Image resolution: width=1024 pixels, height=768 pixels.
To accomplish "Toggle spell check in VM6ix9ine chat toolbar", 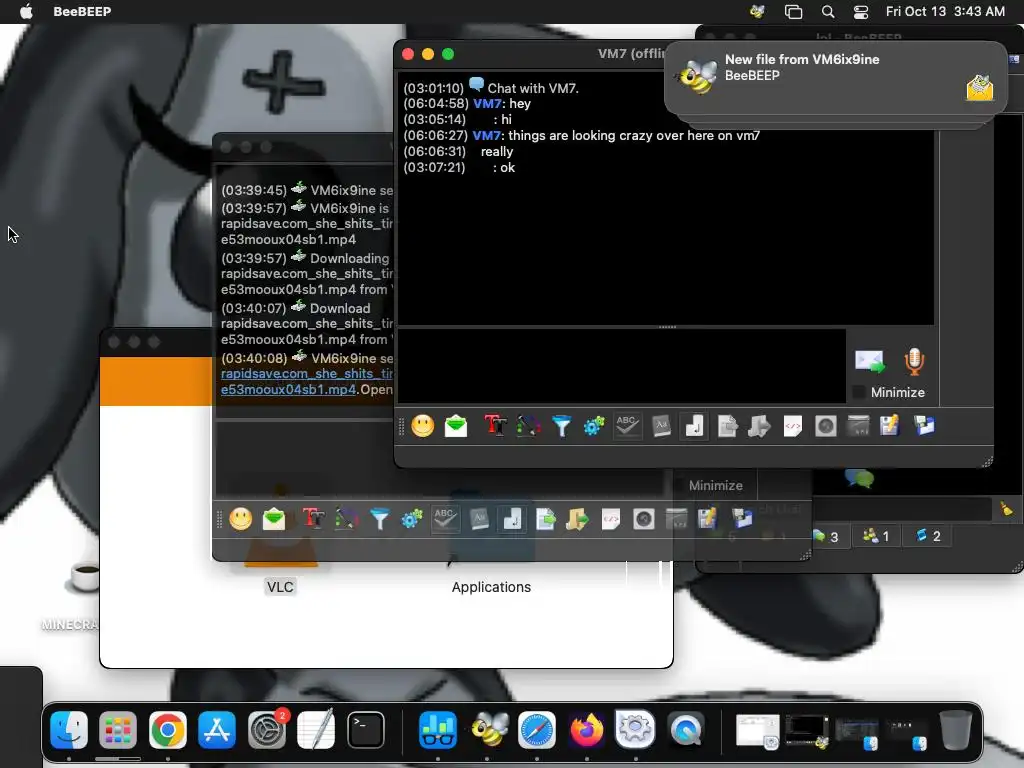I will [445, 519].
